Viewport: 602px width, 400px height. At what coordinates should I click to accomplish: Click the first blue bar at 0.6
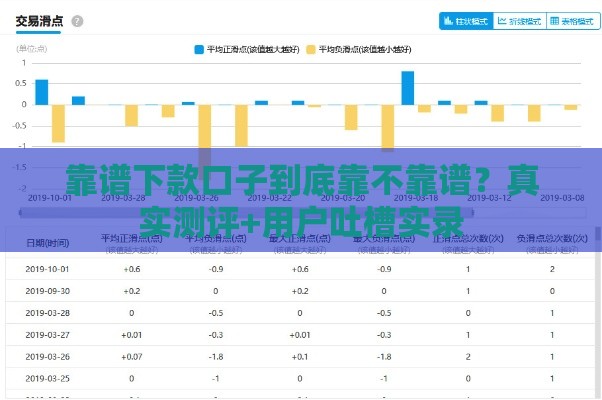point(42,92)
